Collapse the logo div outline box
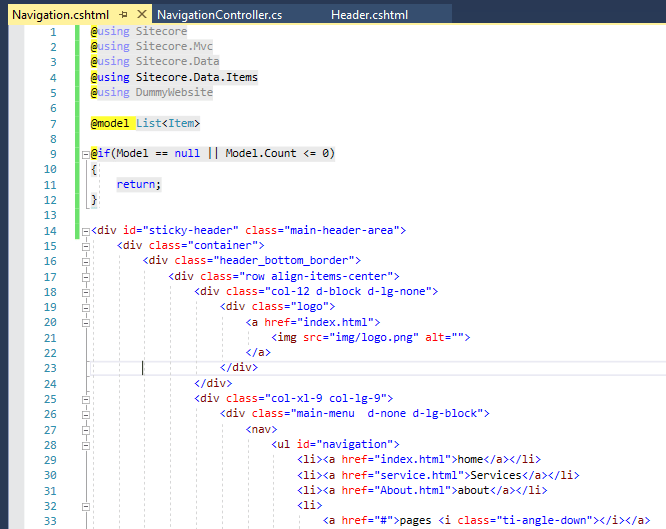Screen dimensions: 666x529 (87, 307)
